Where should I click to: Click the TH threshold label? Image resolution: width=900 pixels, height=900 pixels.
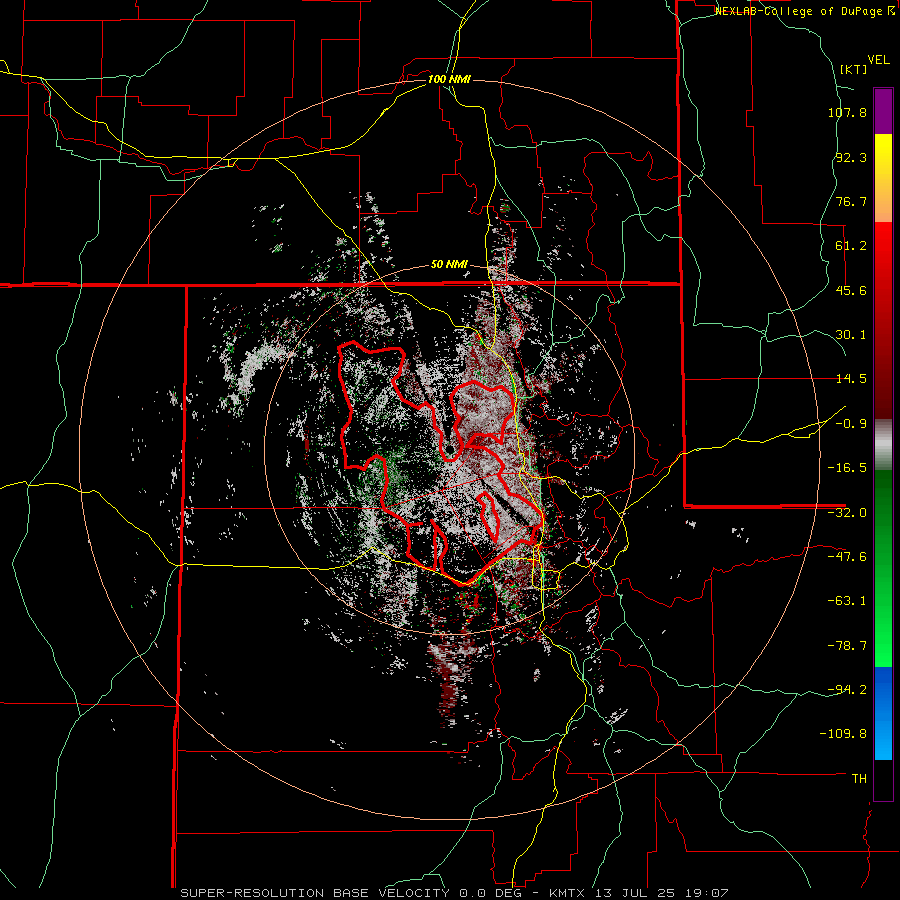click(x=859, y=779)
